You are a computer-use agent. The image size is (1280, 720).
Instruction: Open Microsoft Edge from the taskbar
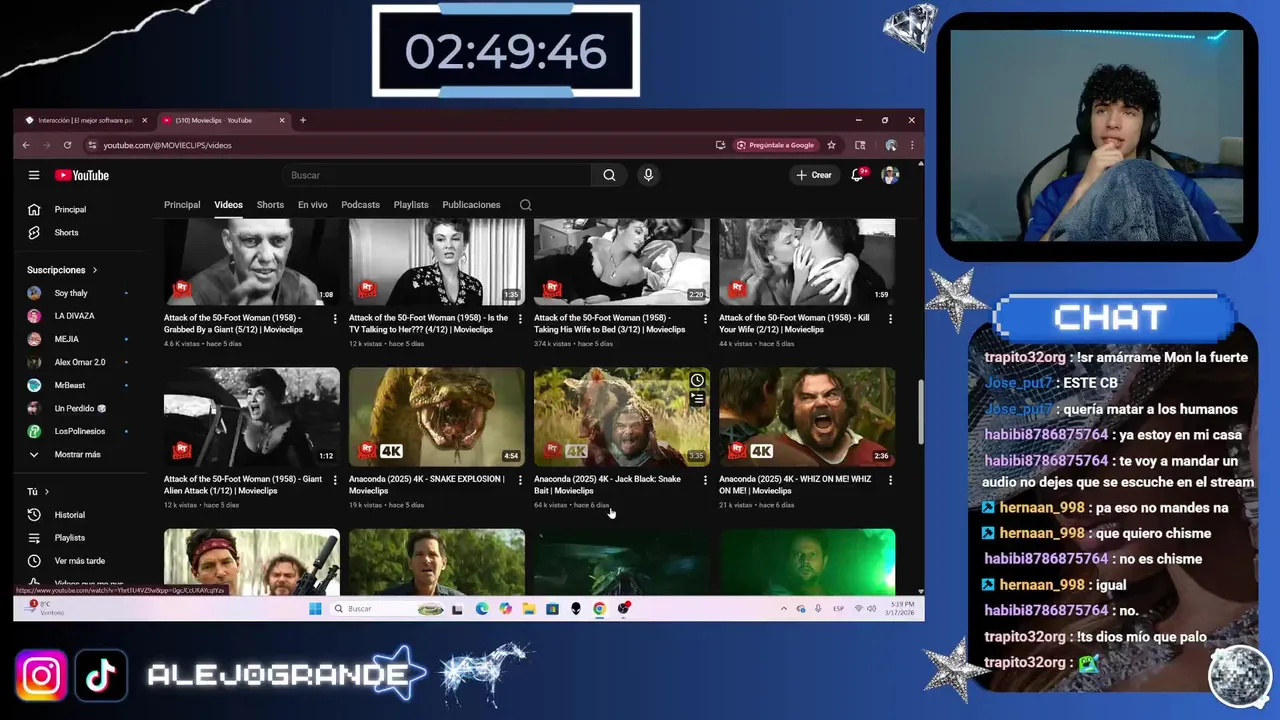pos(482,608)
